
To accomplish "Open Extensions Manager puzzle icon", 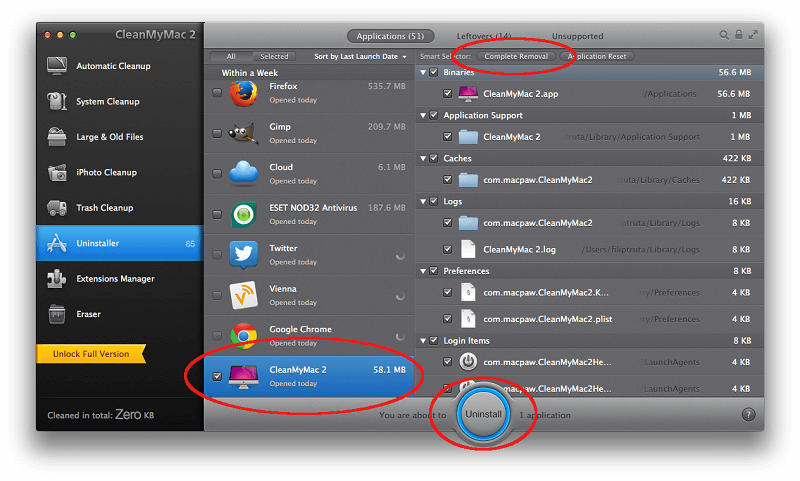I will click(x=57, y=279).
